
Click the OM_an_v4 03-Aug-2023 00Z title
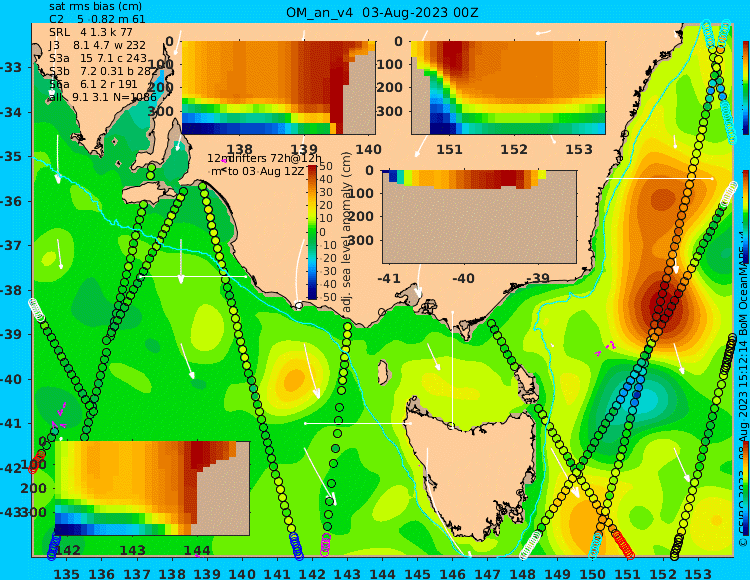(x=382, y=12)
